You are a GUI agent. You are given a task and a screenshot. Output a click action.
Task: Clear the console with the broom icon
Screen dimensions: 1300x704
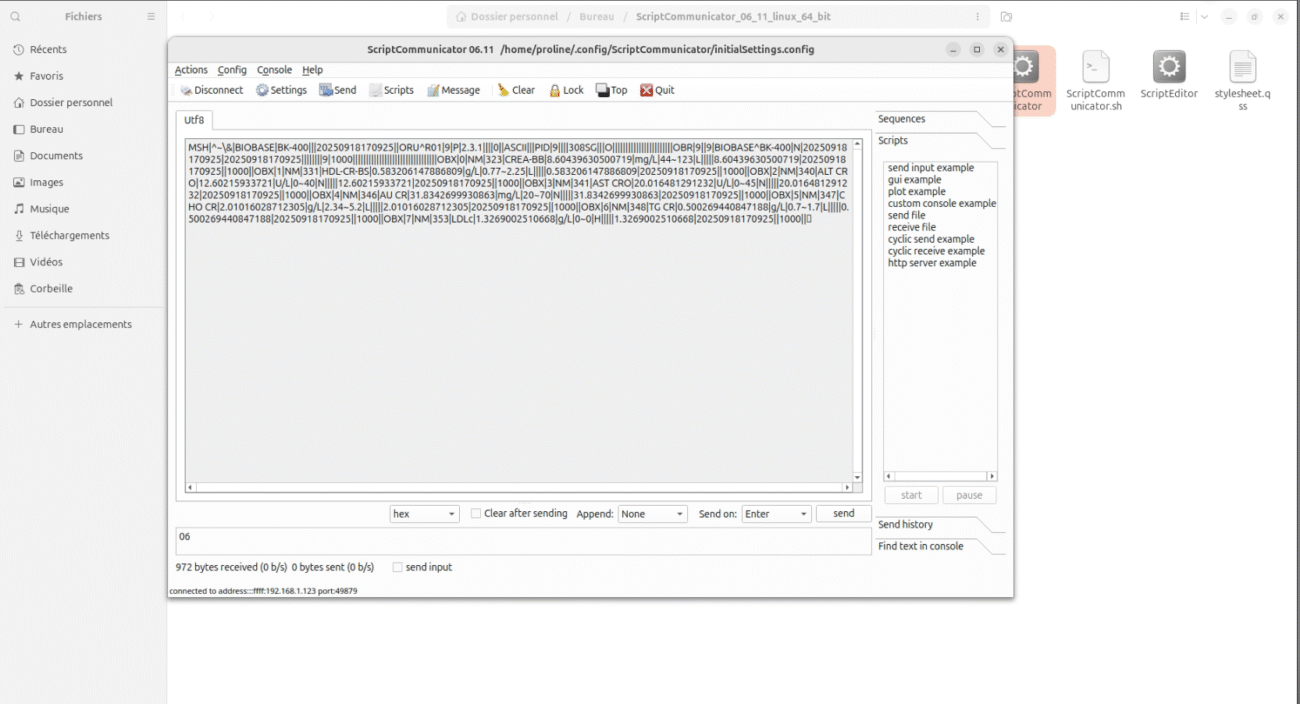pyautogui.click(x=516, y=90)
